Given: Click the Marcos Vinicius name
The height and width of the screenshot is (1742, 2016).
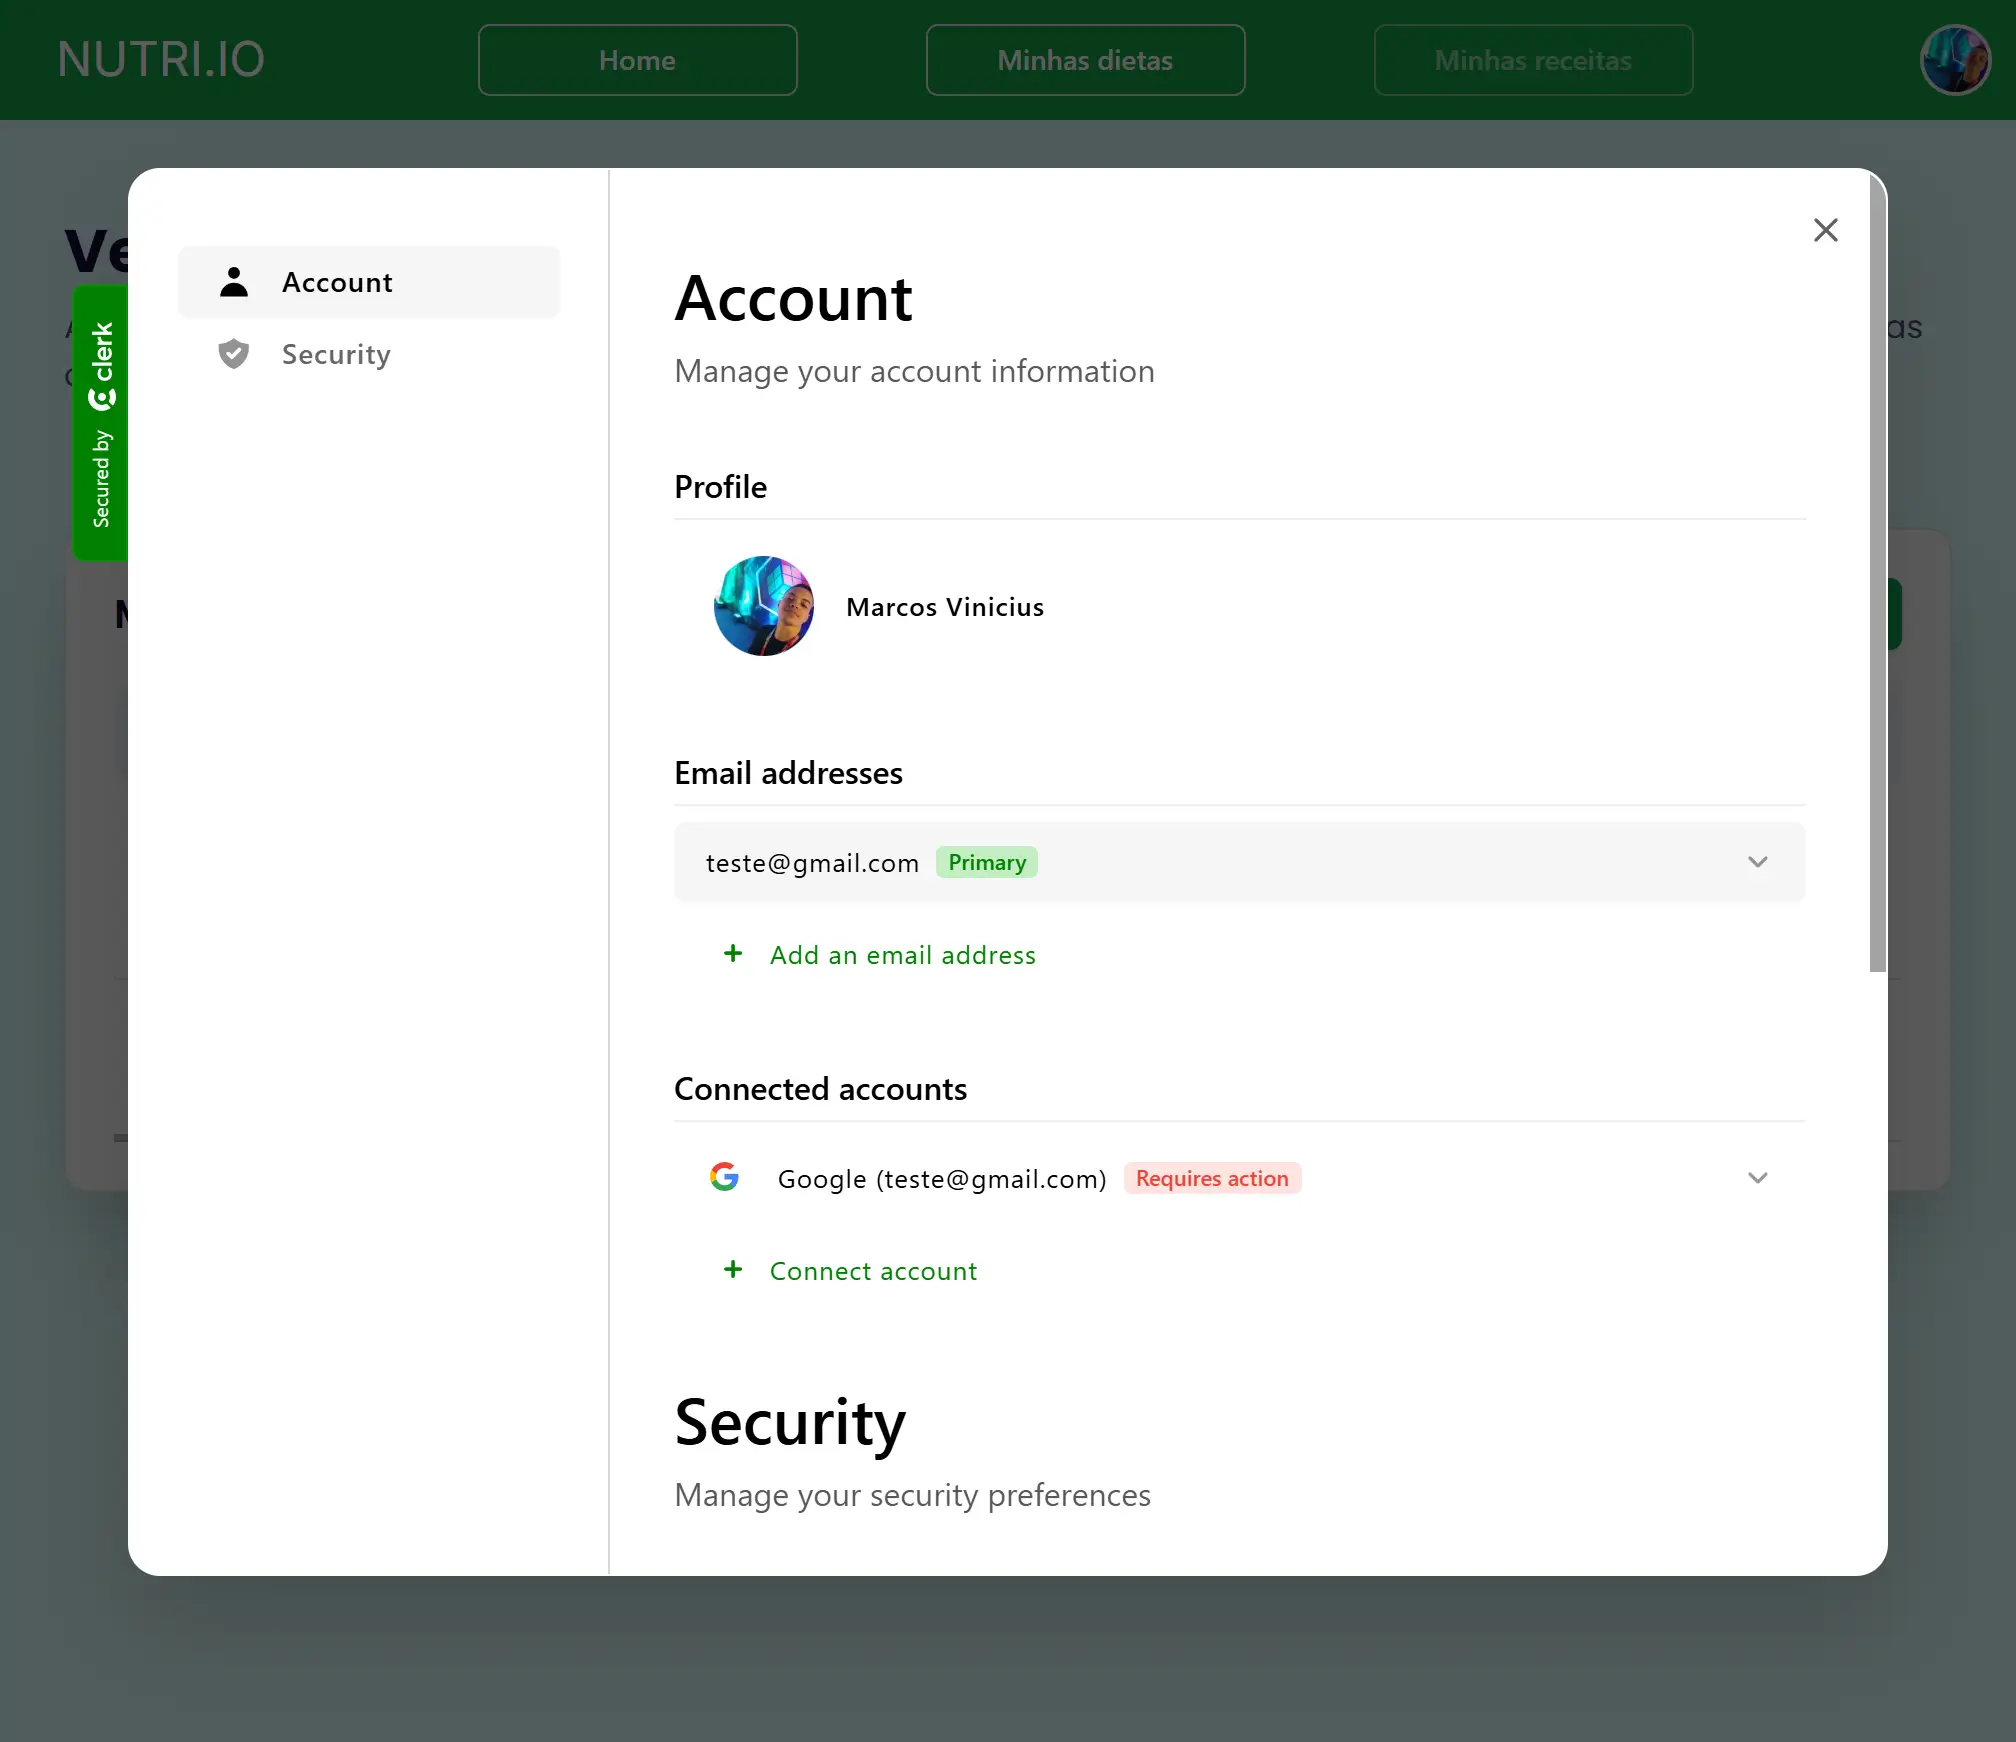Looking at the screenshot, I should [x=945, y=607].
